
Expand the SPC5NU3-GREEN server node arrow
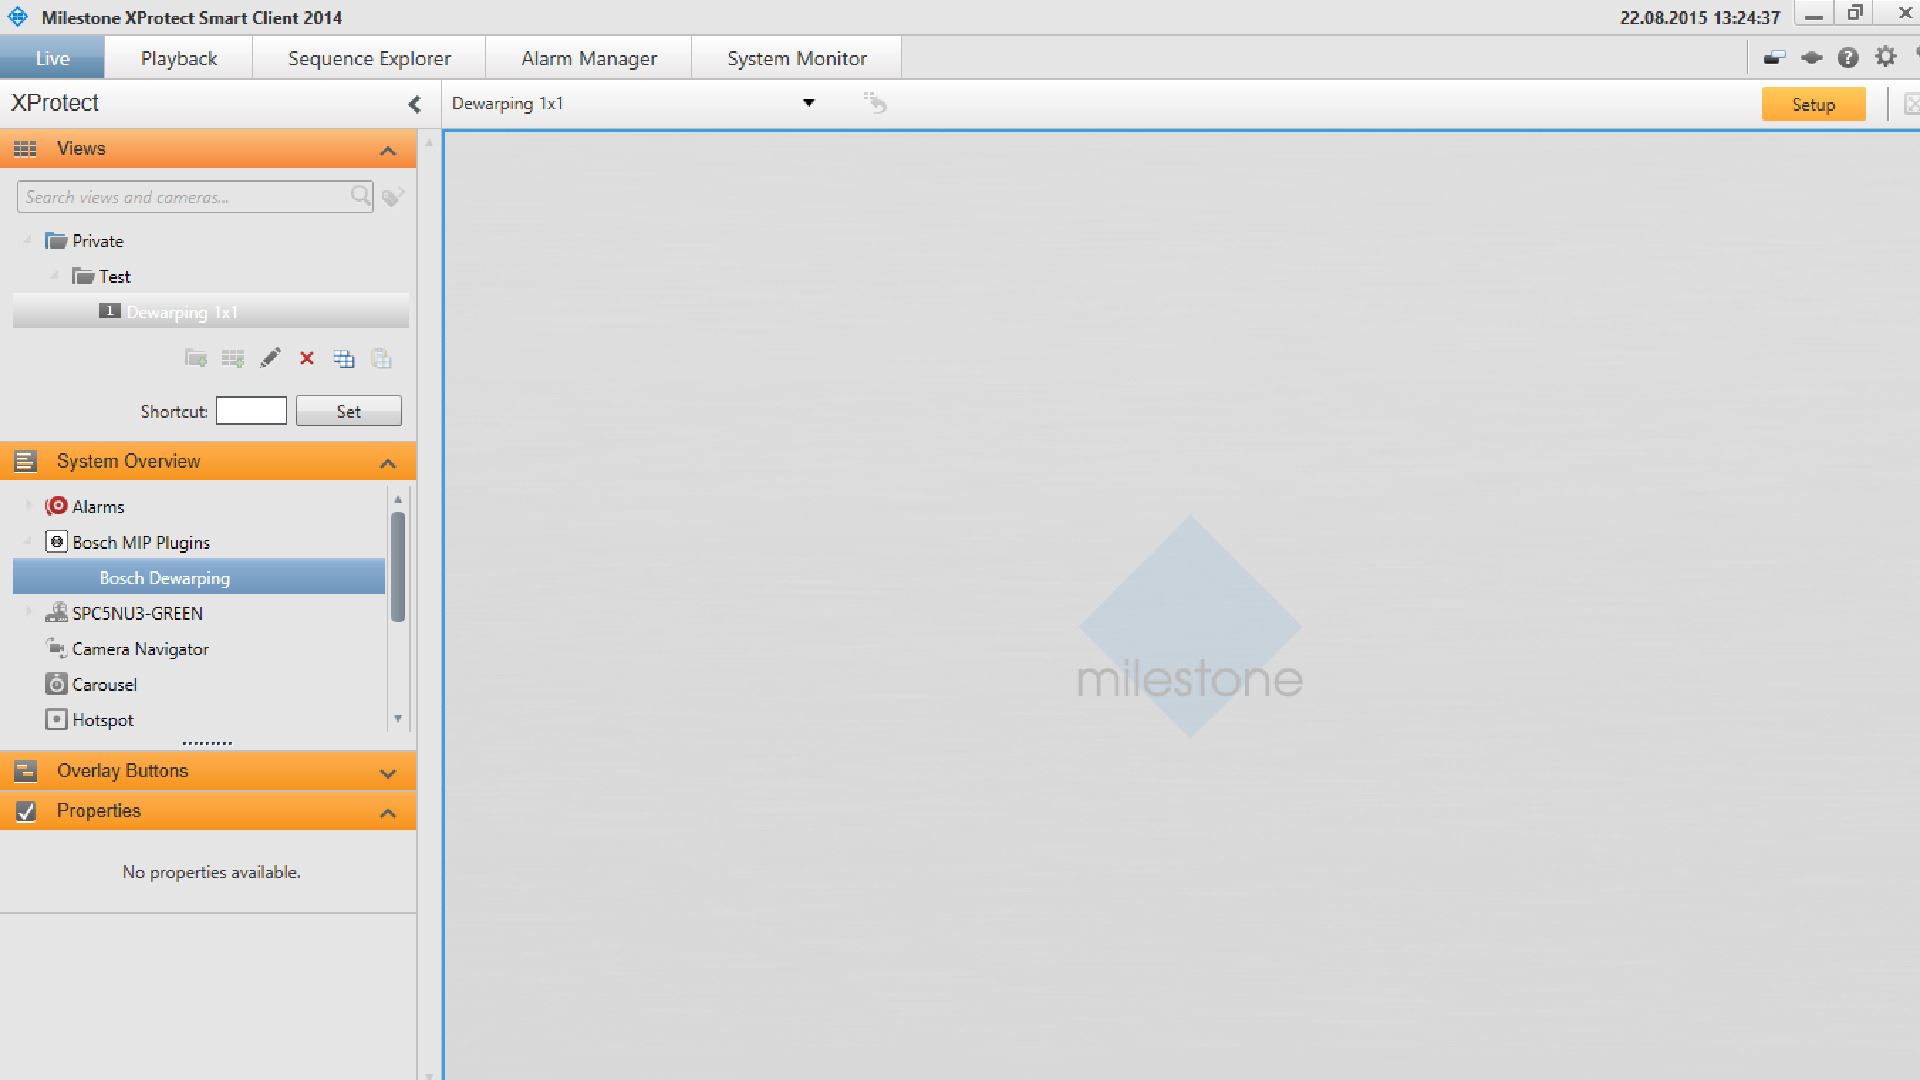(28, 612)
